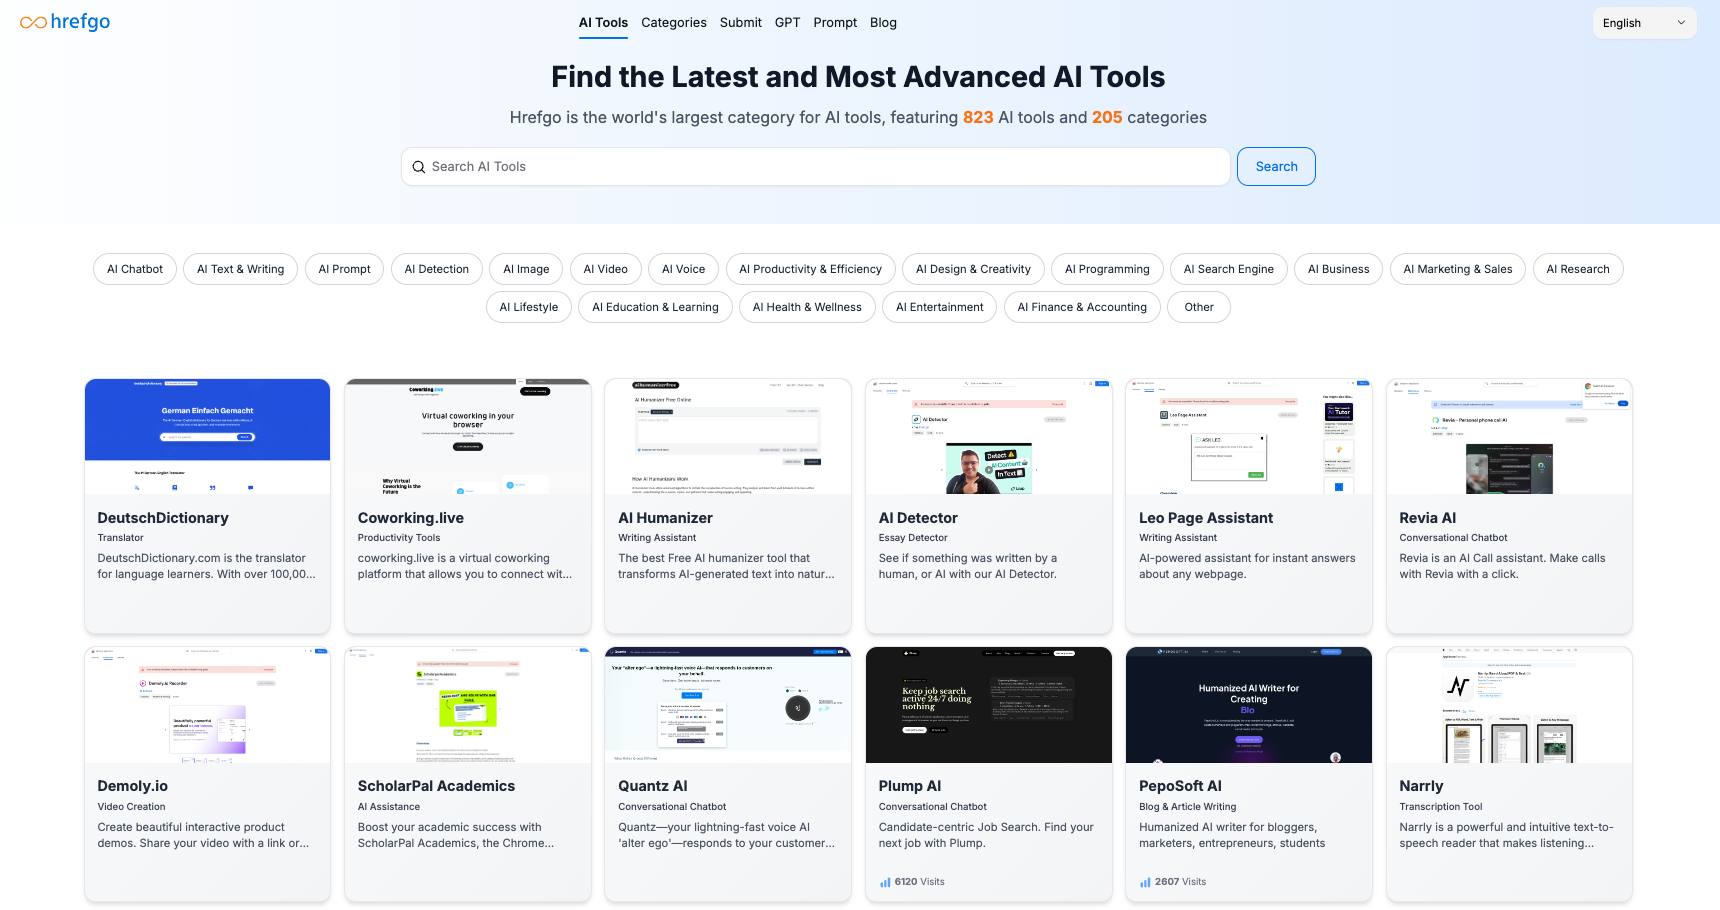Filter by AI Text & Writing category

tap(240, 269)
